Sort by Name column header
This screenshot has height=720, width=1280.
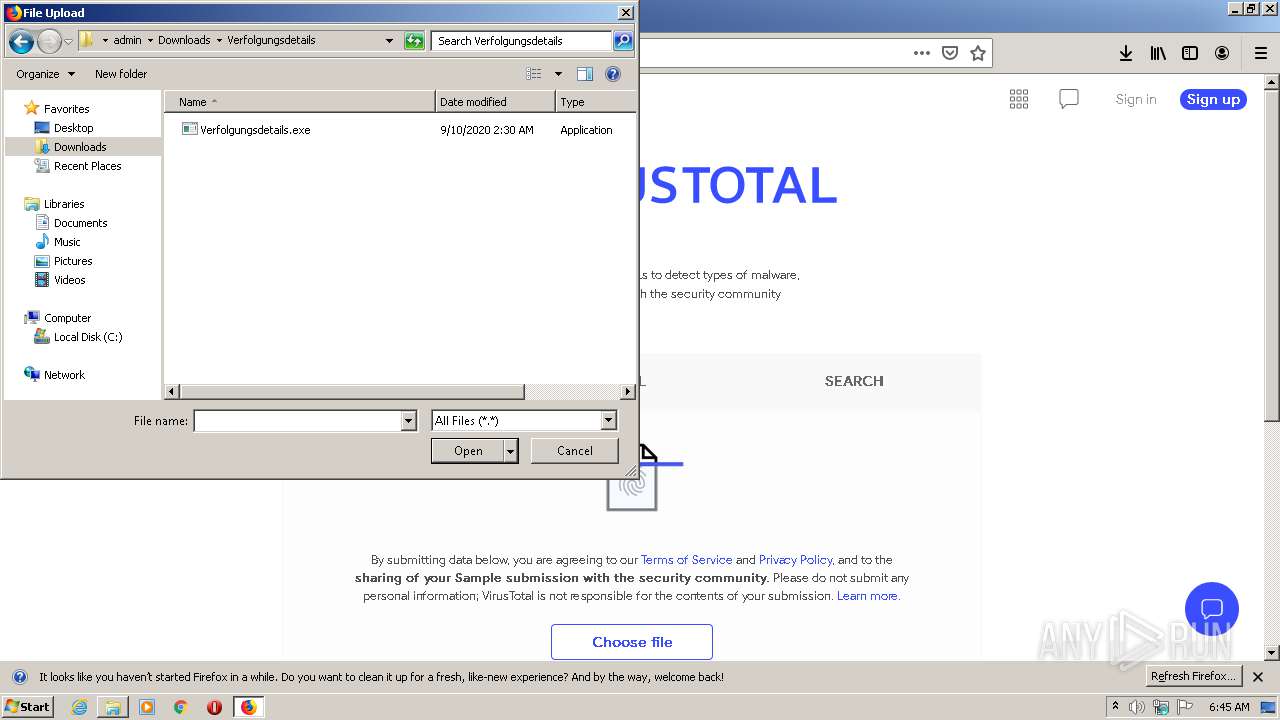pyautogui.click(x=300, y=102)
